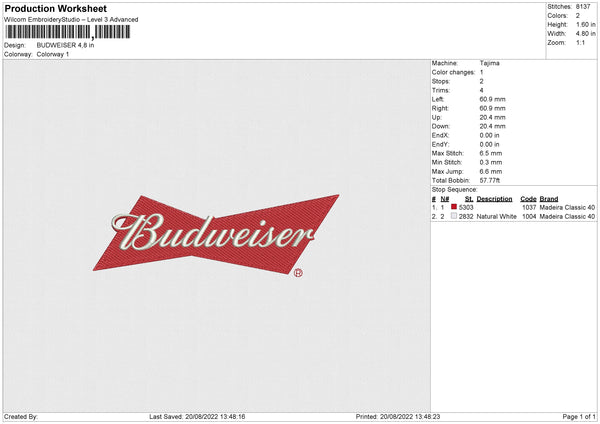Click the Height value 1.60 in
This screenshot has width=600, height=424.
[x=586, y=24]
